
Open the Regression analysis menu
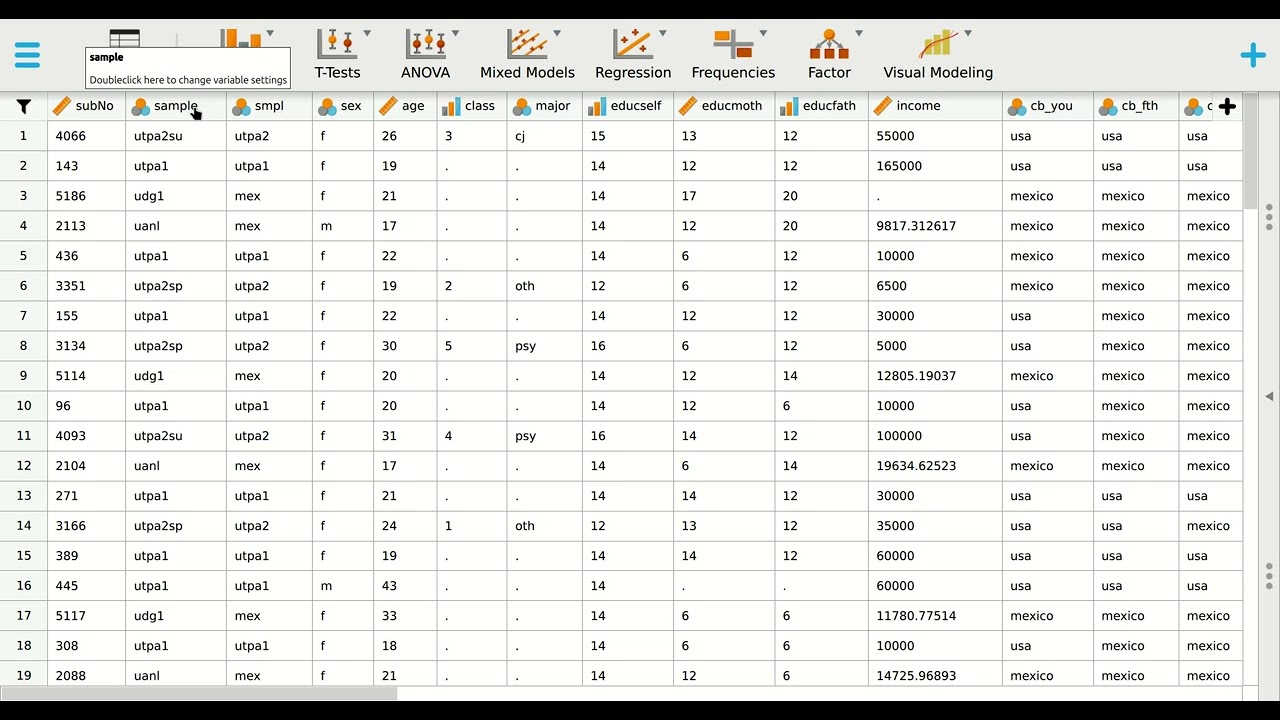click(x=633, y=54)
